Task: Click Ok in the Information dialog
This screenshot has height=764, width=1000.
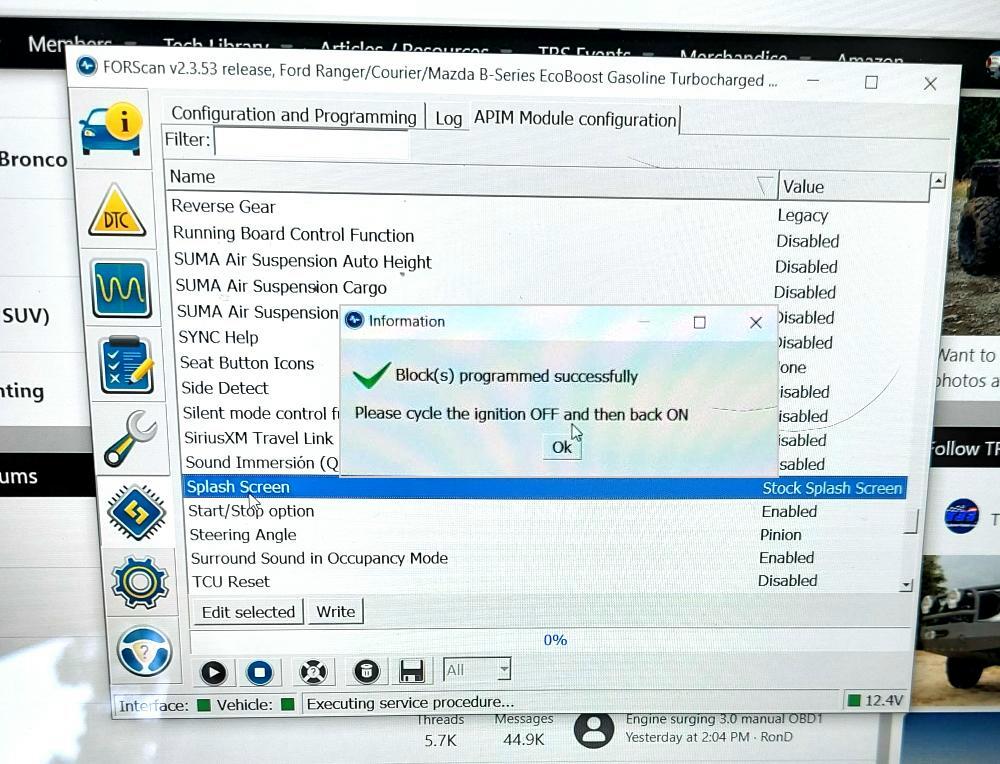Action: point(562,447)
